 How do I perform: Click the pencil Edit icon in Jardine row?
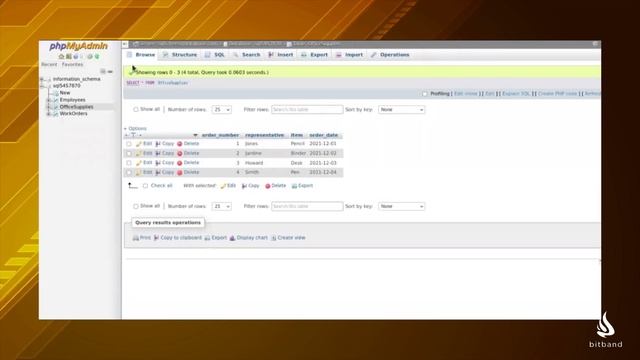click(139, 153)
